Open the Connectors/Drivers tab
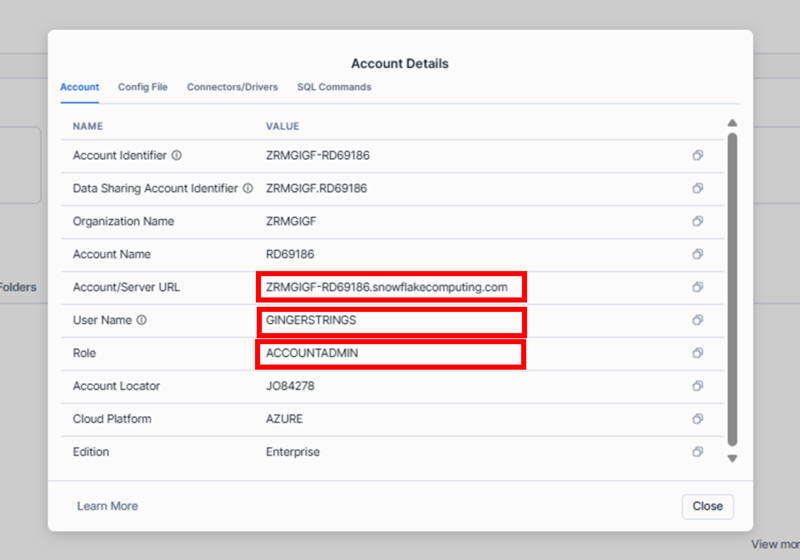800x560 pixels. (232, 87)
